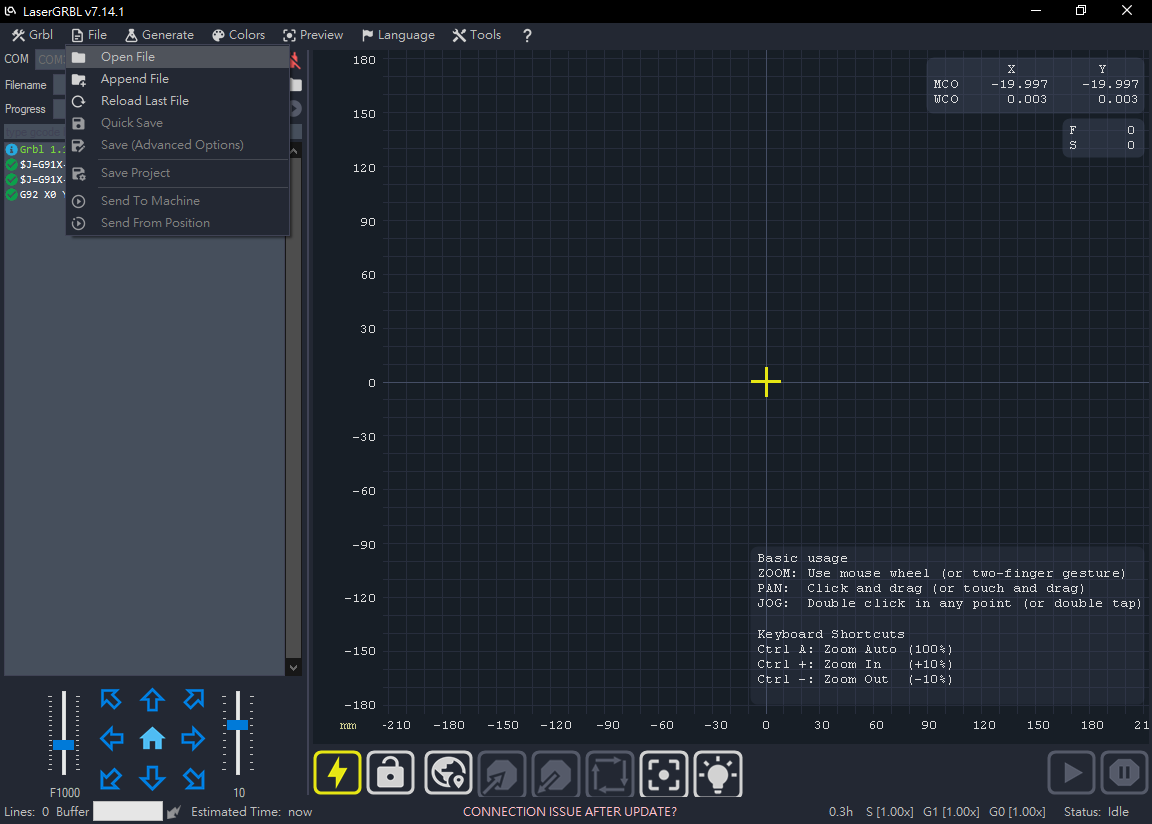Click the G1 [1.00x] override status
This screenshot has height=824, width=1152.
pos(951,812)
